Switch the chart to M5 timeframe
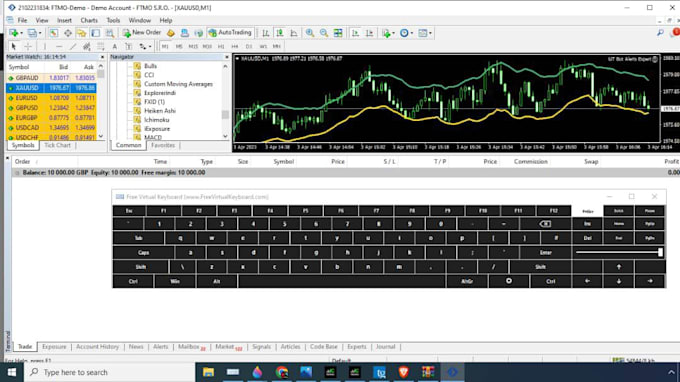 (x=179, y=46)
